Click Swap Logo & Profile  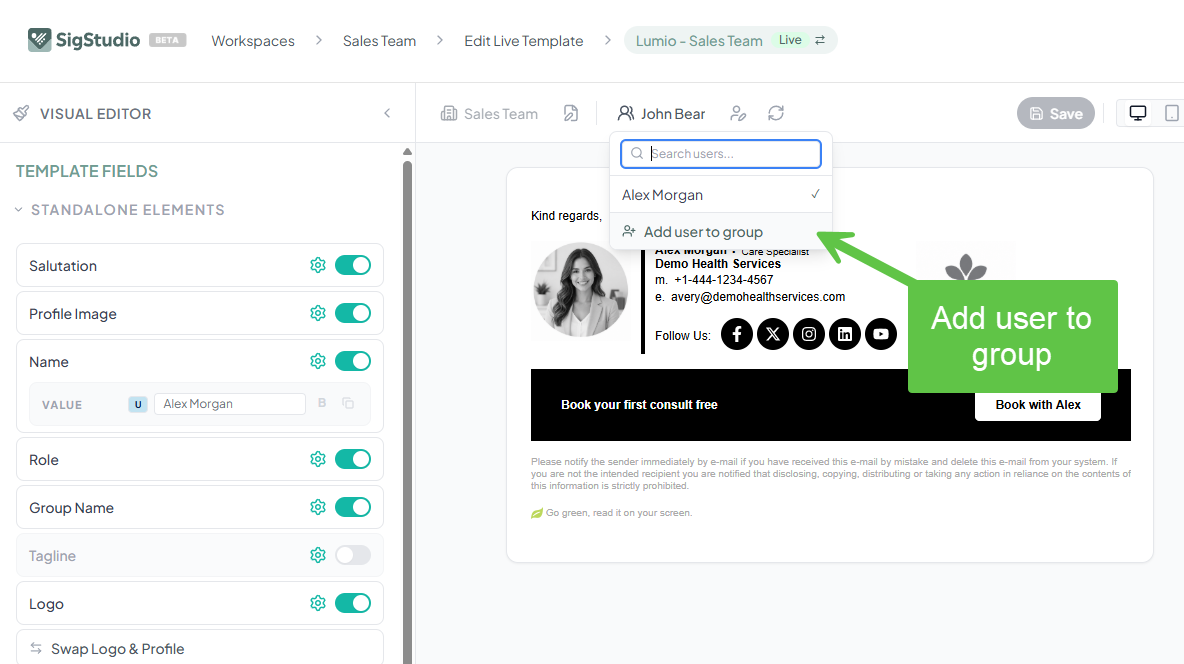[x=200, y=648]
